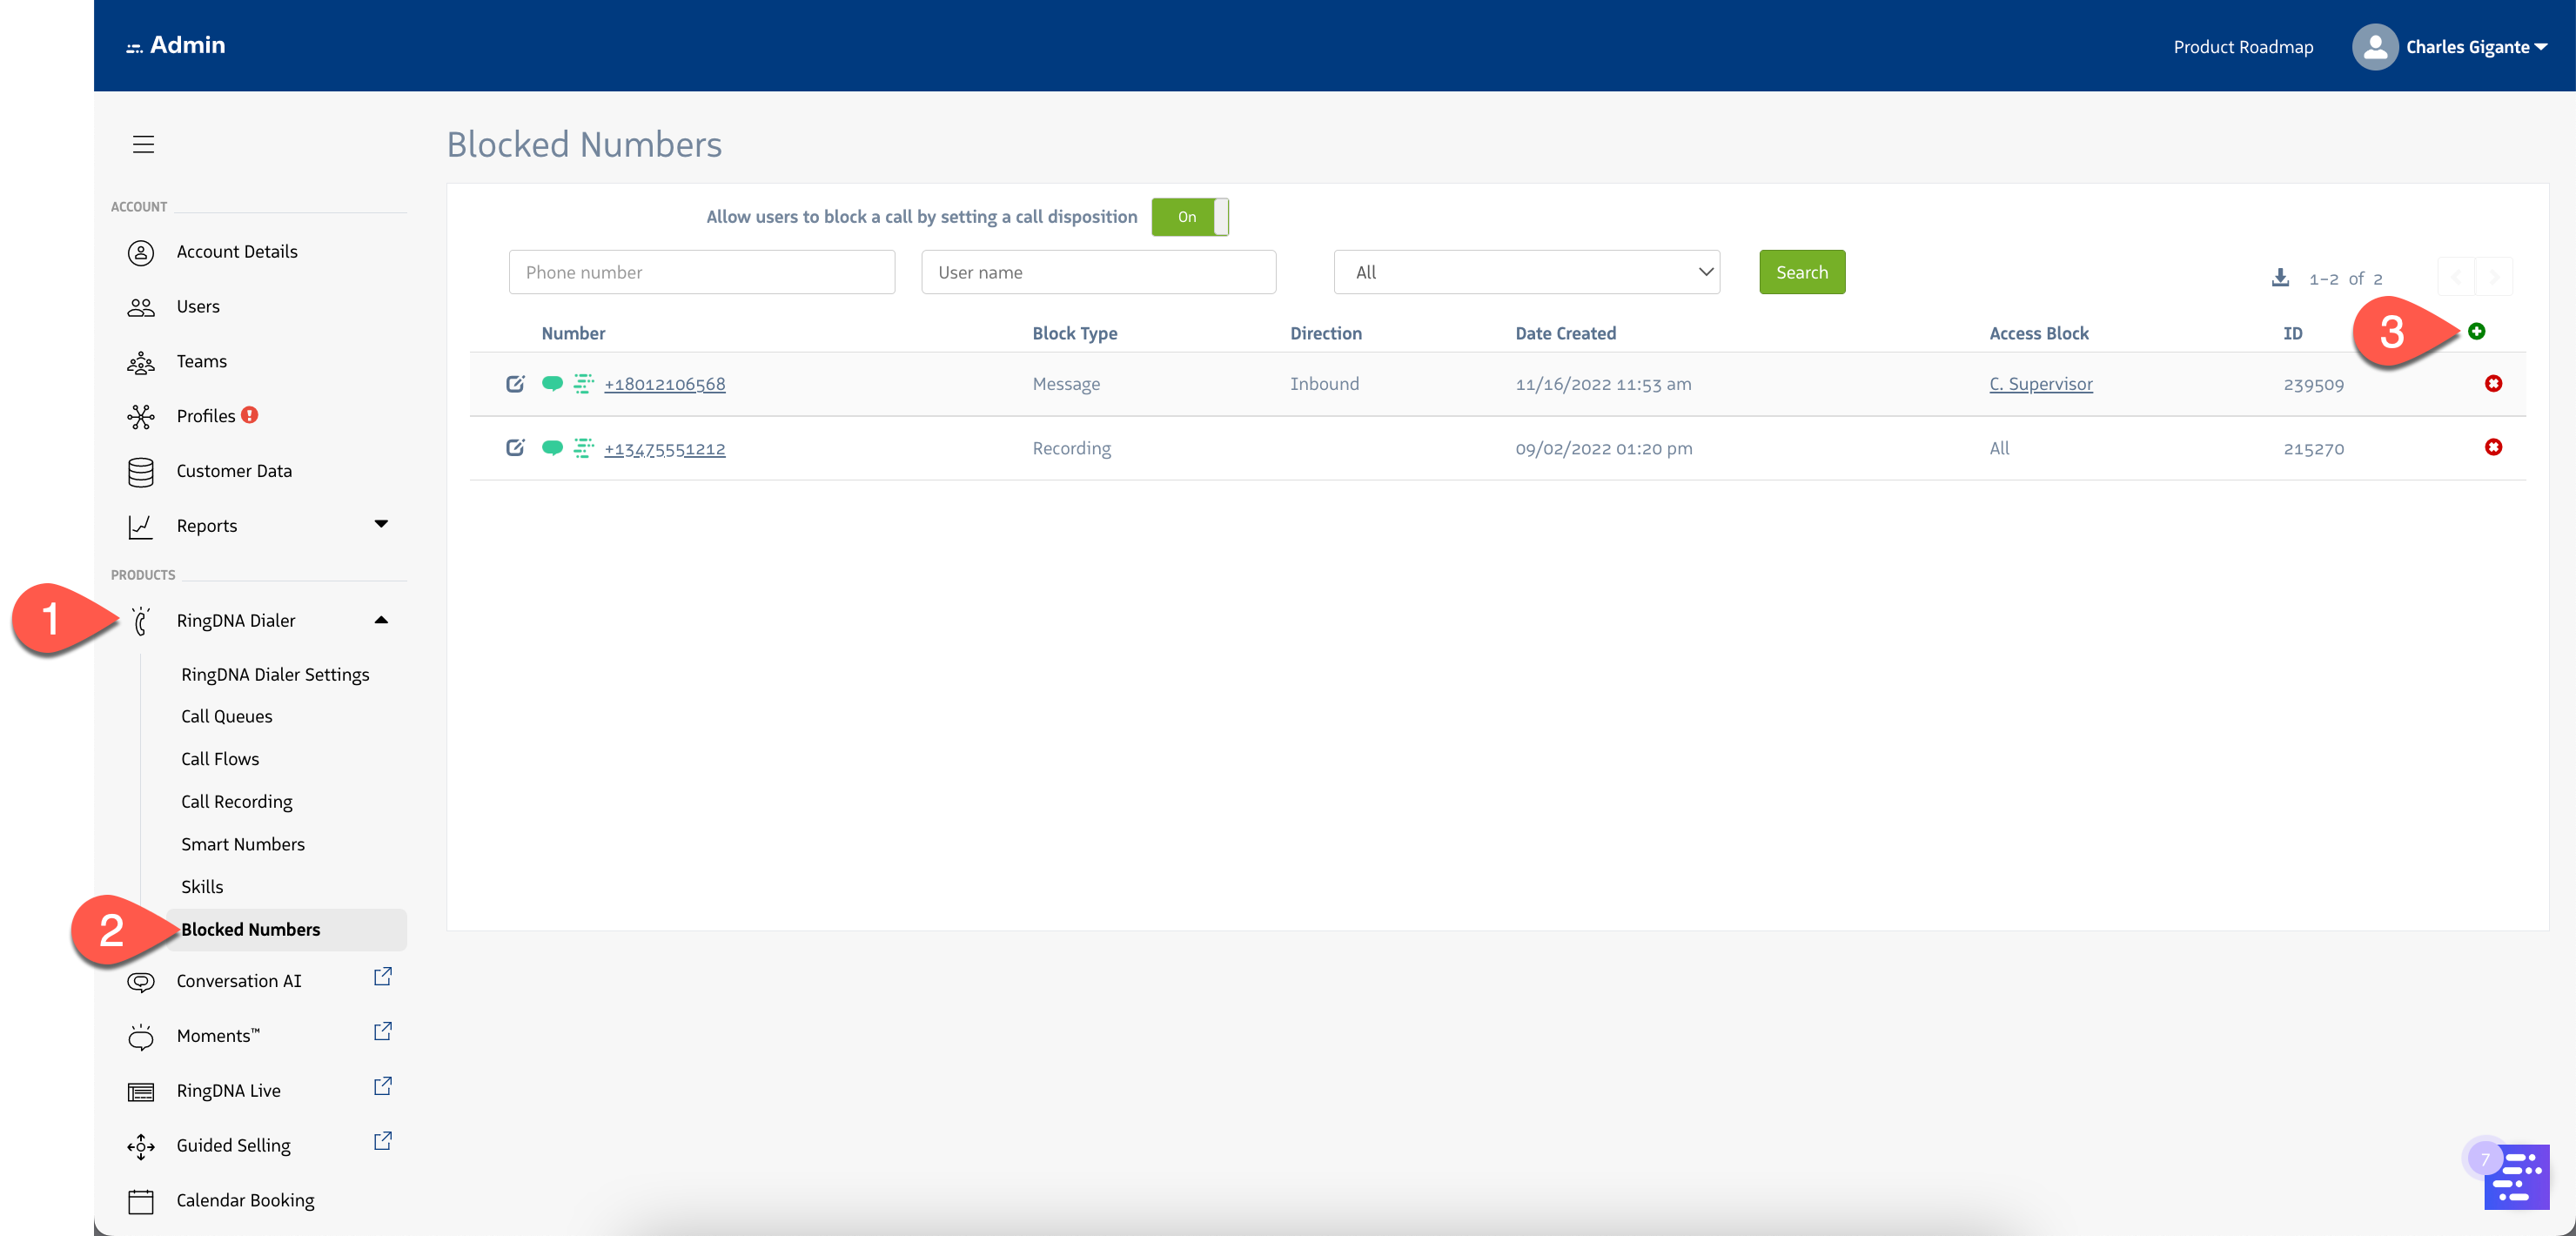Click message bubble icon for +18012106568
2576x1236 pixels.
click(x=552, y=383)
